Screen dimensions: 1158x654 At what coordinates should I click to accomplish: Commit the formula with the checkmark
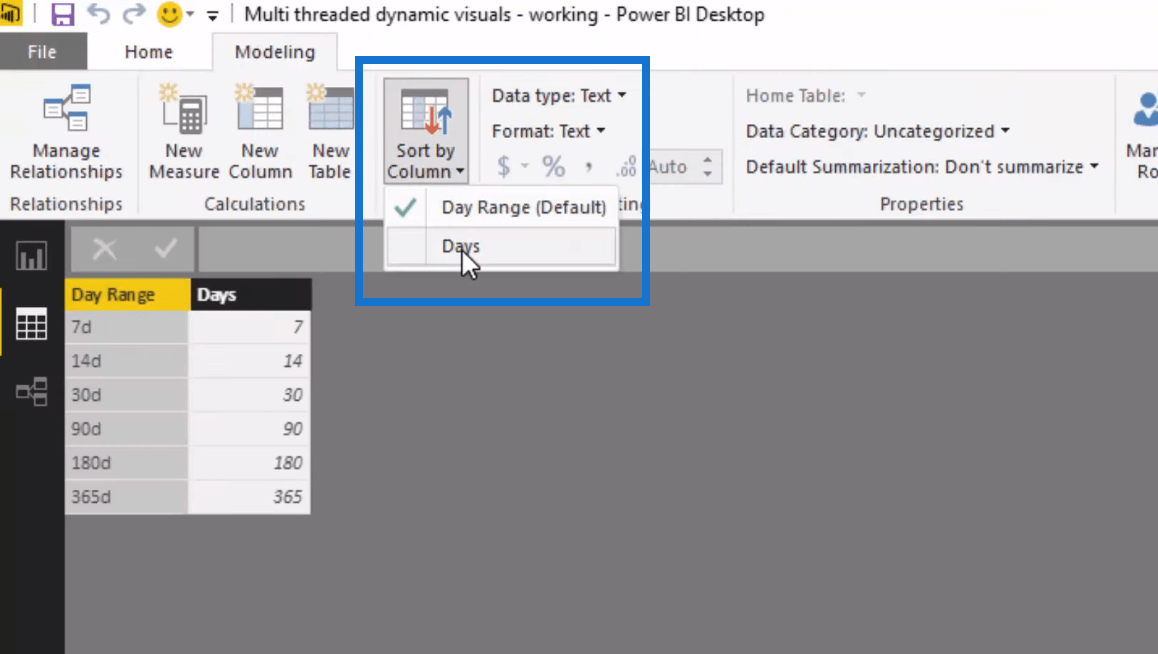(165, 249)
